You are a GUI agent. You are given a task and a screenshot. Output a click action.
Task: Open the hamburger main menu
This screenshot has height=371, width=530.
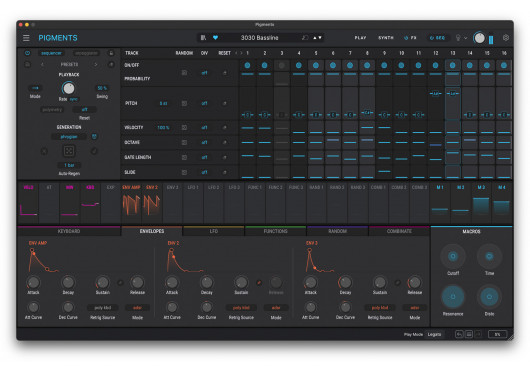[x=26, y=38]
